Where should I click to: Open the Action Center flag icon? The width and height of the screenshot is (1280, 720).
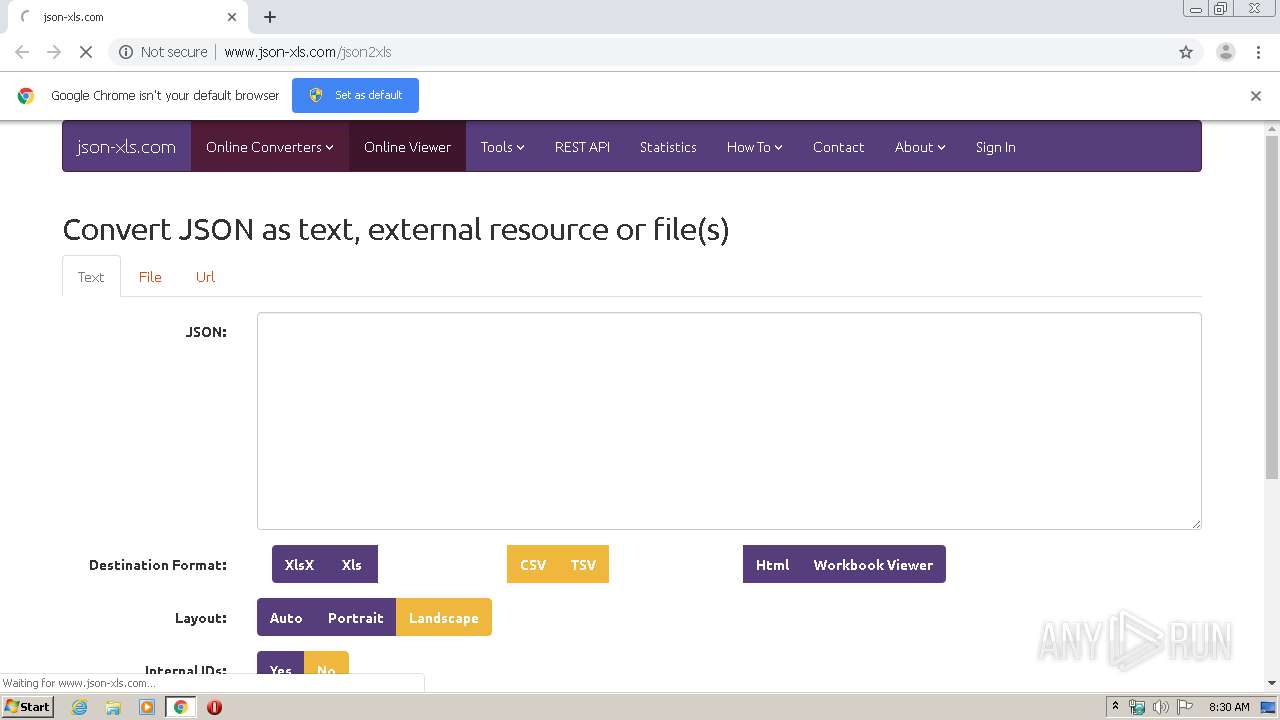tap(1184, 707)
